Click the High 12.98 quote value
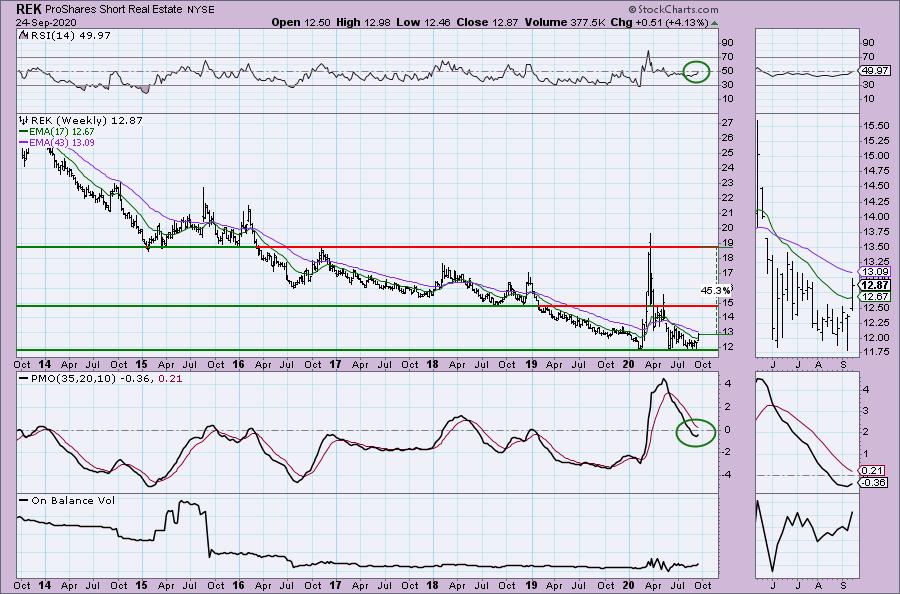This screenshot has width=900, height=594. tap(361, 22)
